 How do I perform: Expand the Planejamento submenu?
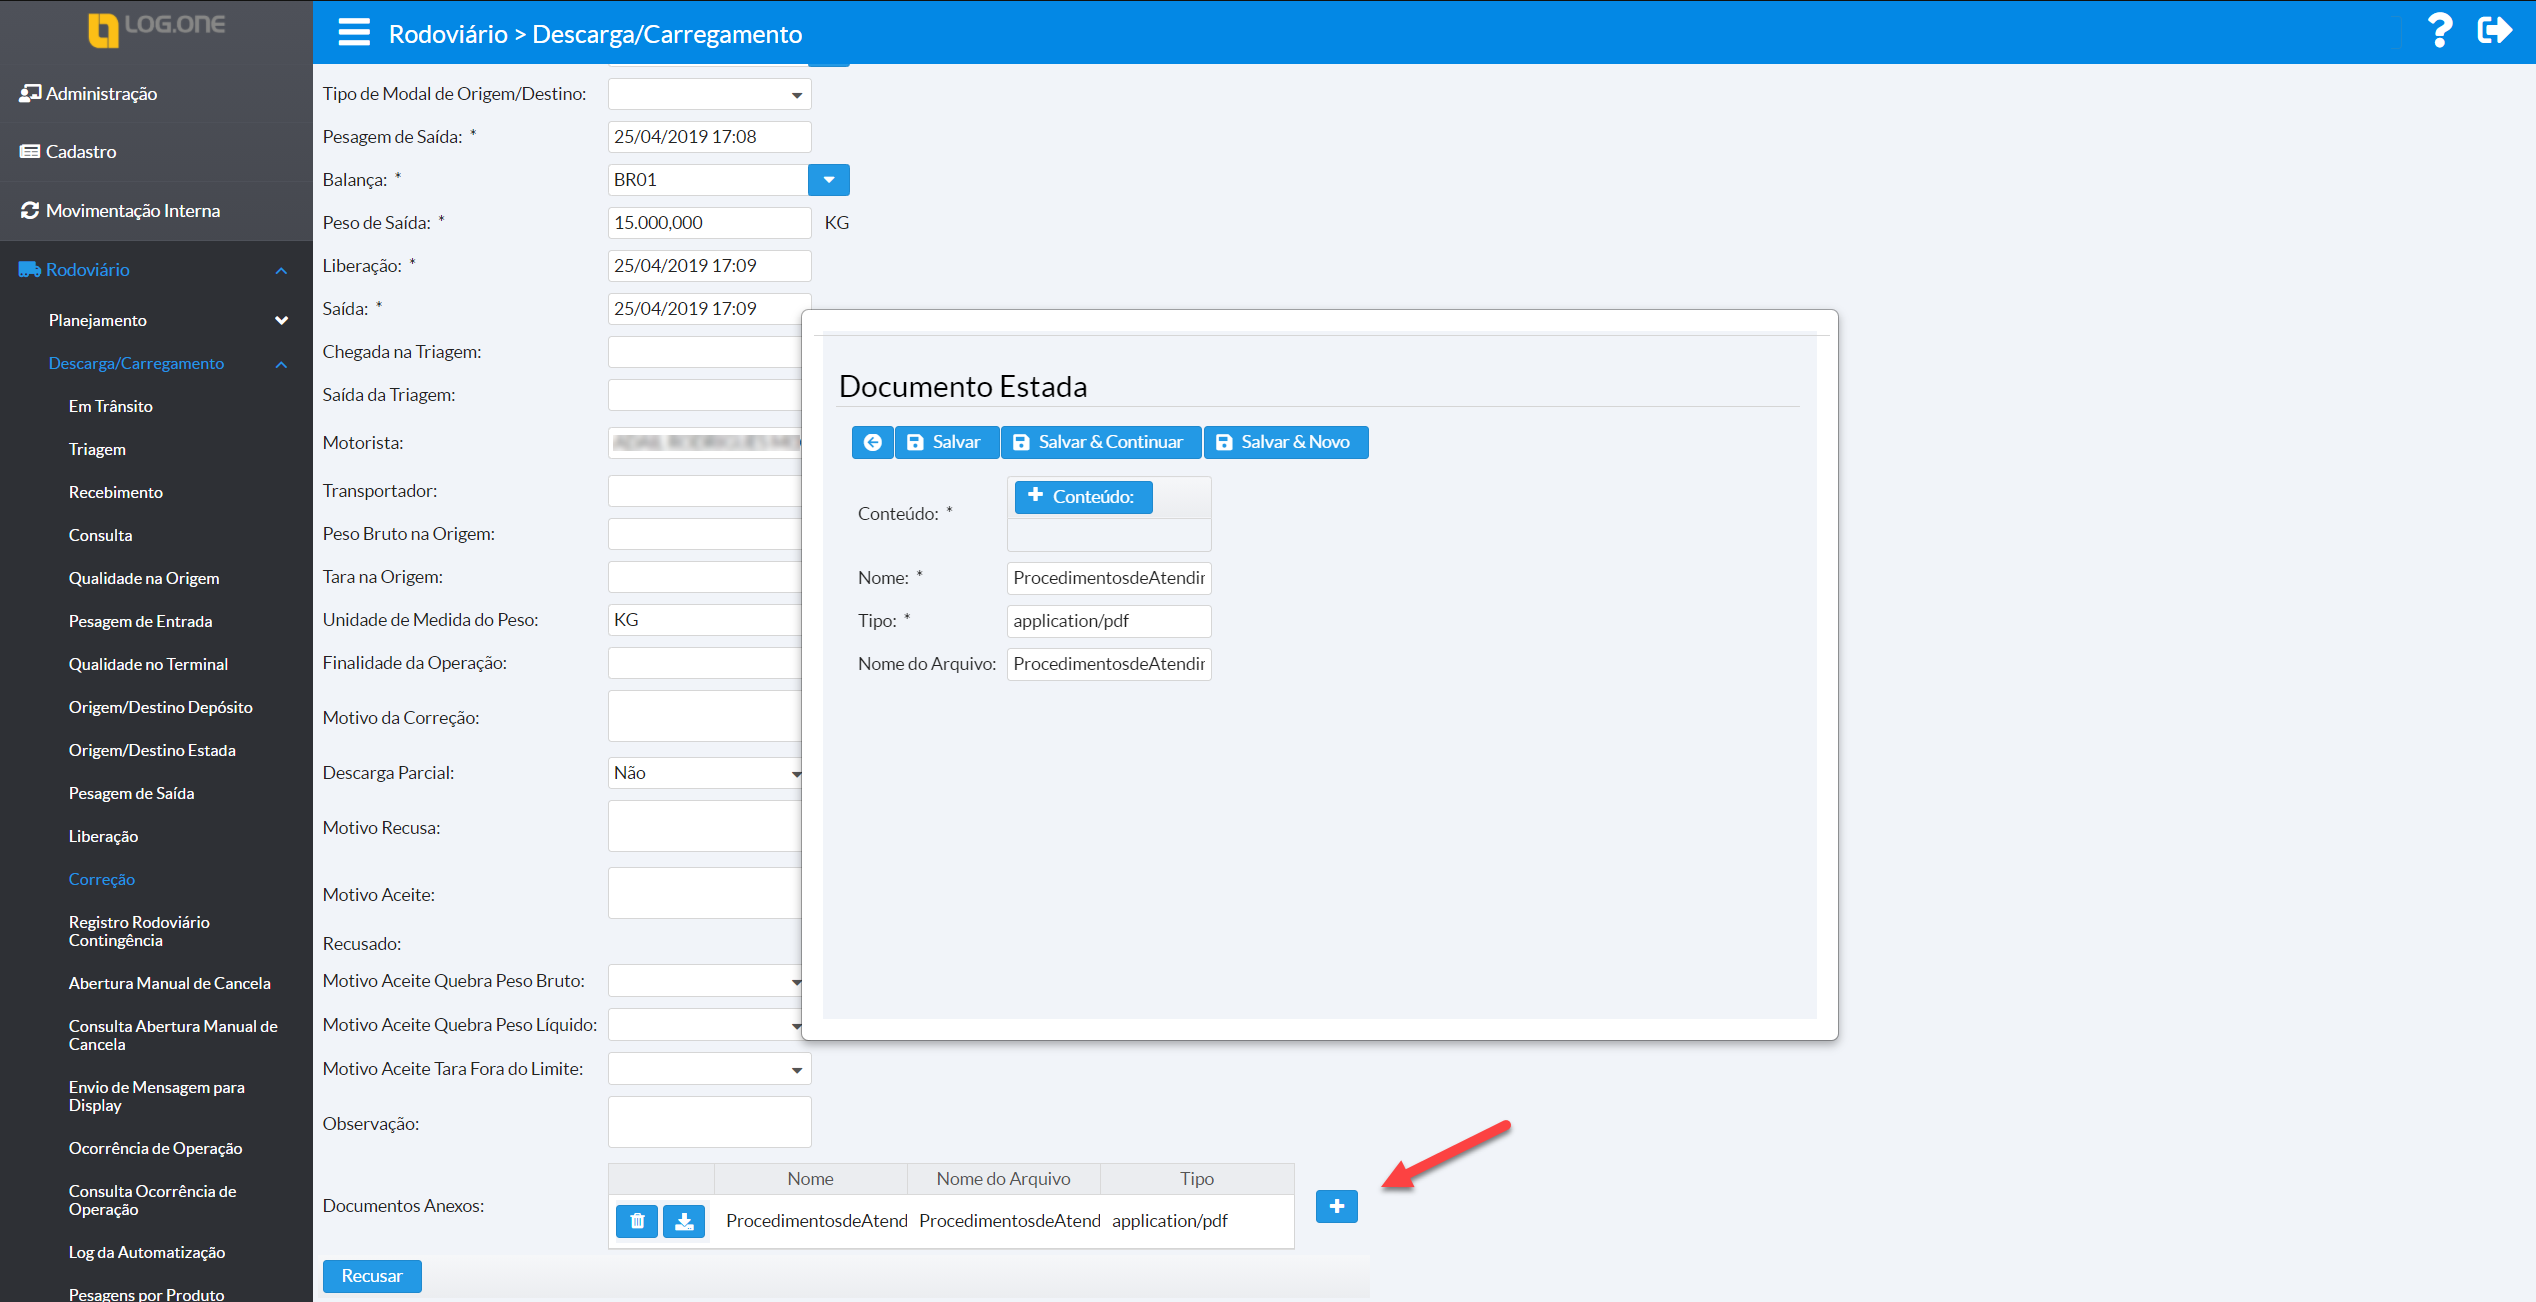coord(281,320)
